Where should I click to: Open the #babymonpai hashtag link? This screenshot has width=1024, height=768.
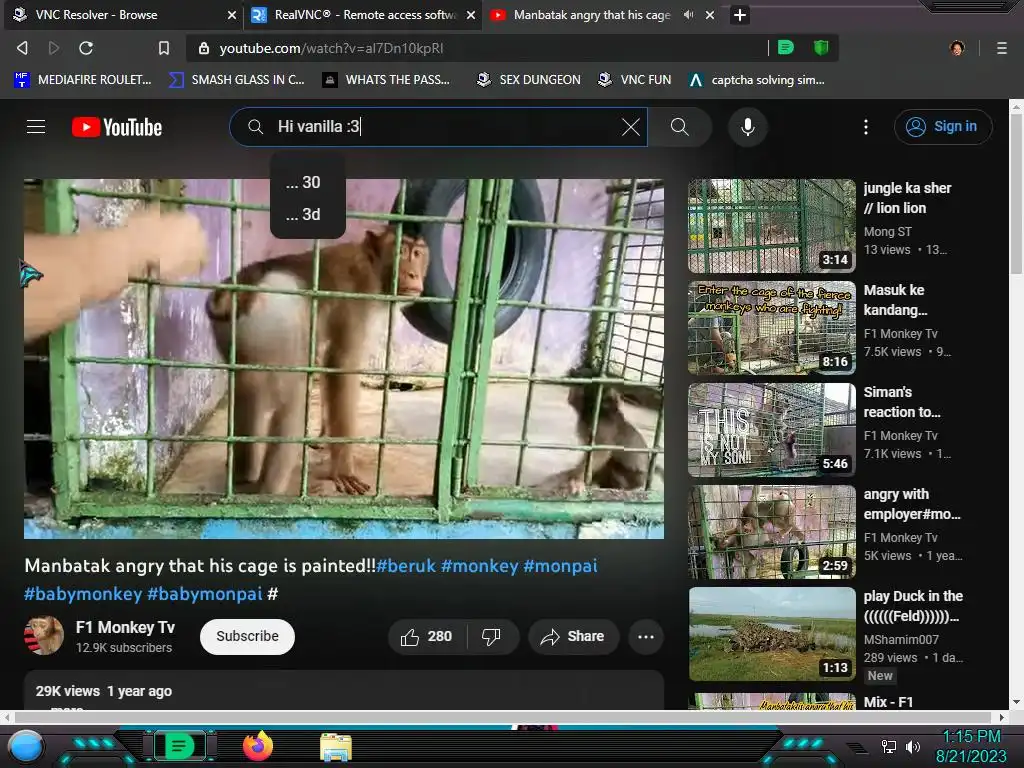tap(204, 594)
